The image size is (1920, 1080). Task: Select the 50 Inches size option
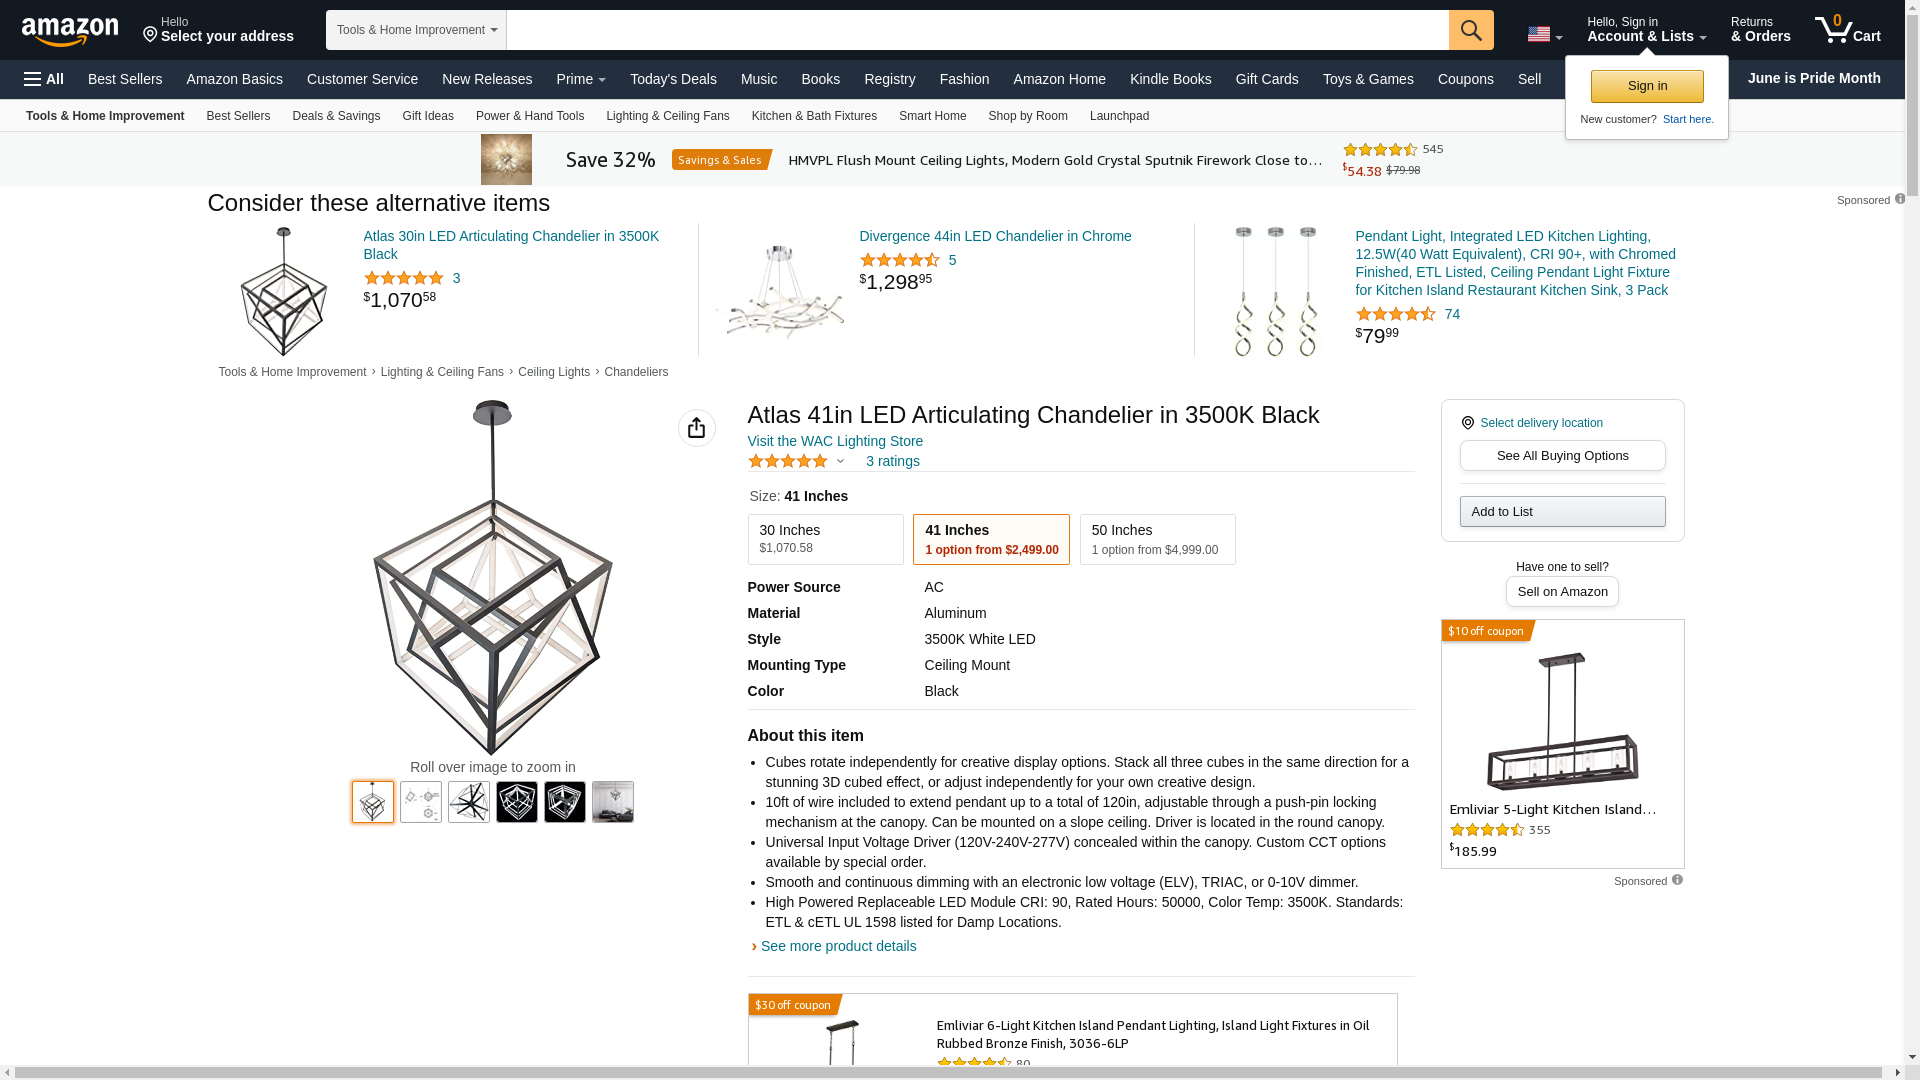(x=1157, y=539)
